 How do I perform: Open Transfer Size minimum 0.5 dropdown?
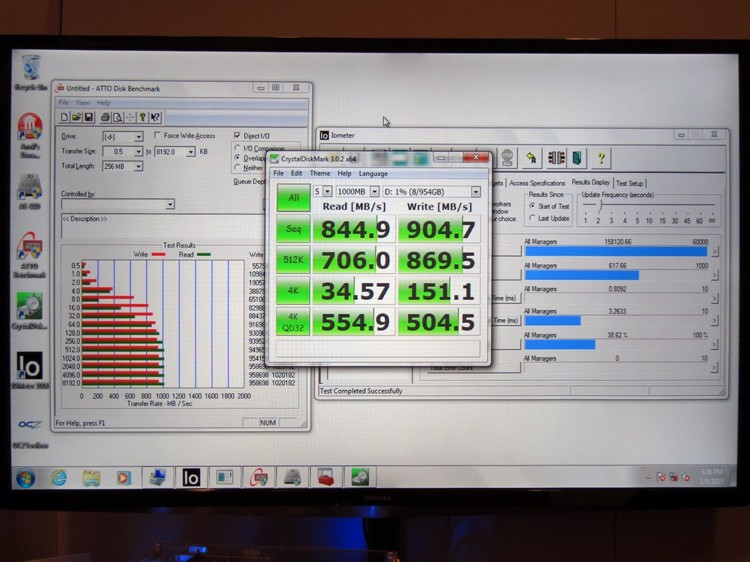coord(138,152)
